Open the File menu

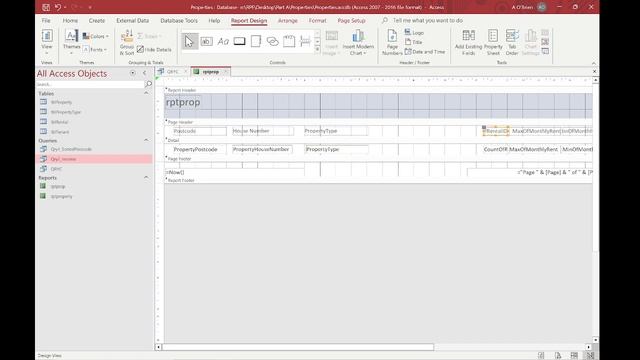coord(46,20)
